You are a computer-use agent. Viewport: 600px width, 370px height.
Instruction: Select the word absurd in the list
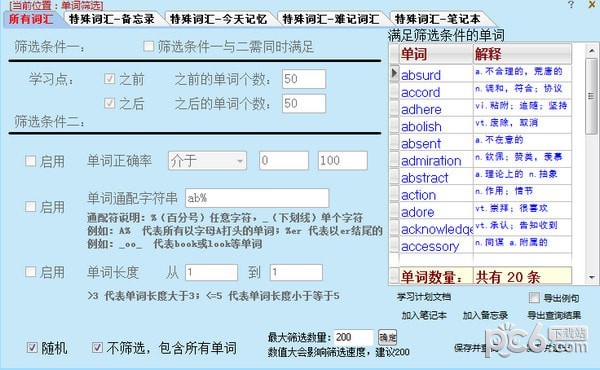tap(436, 73)
